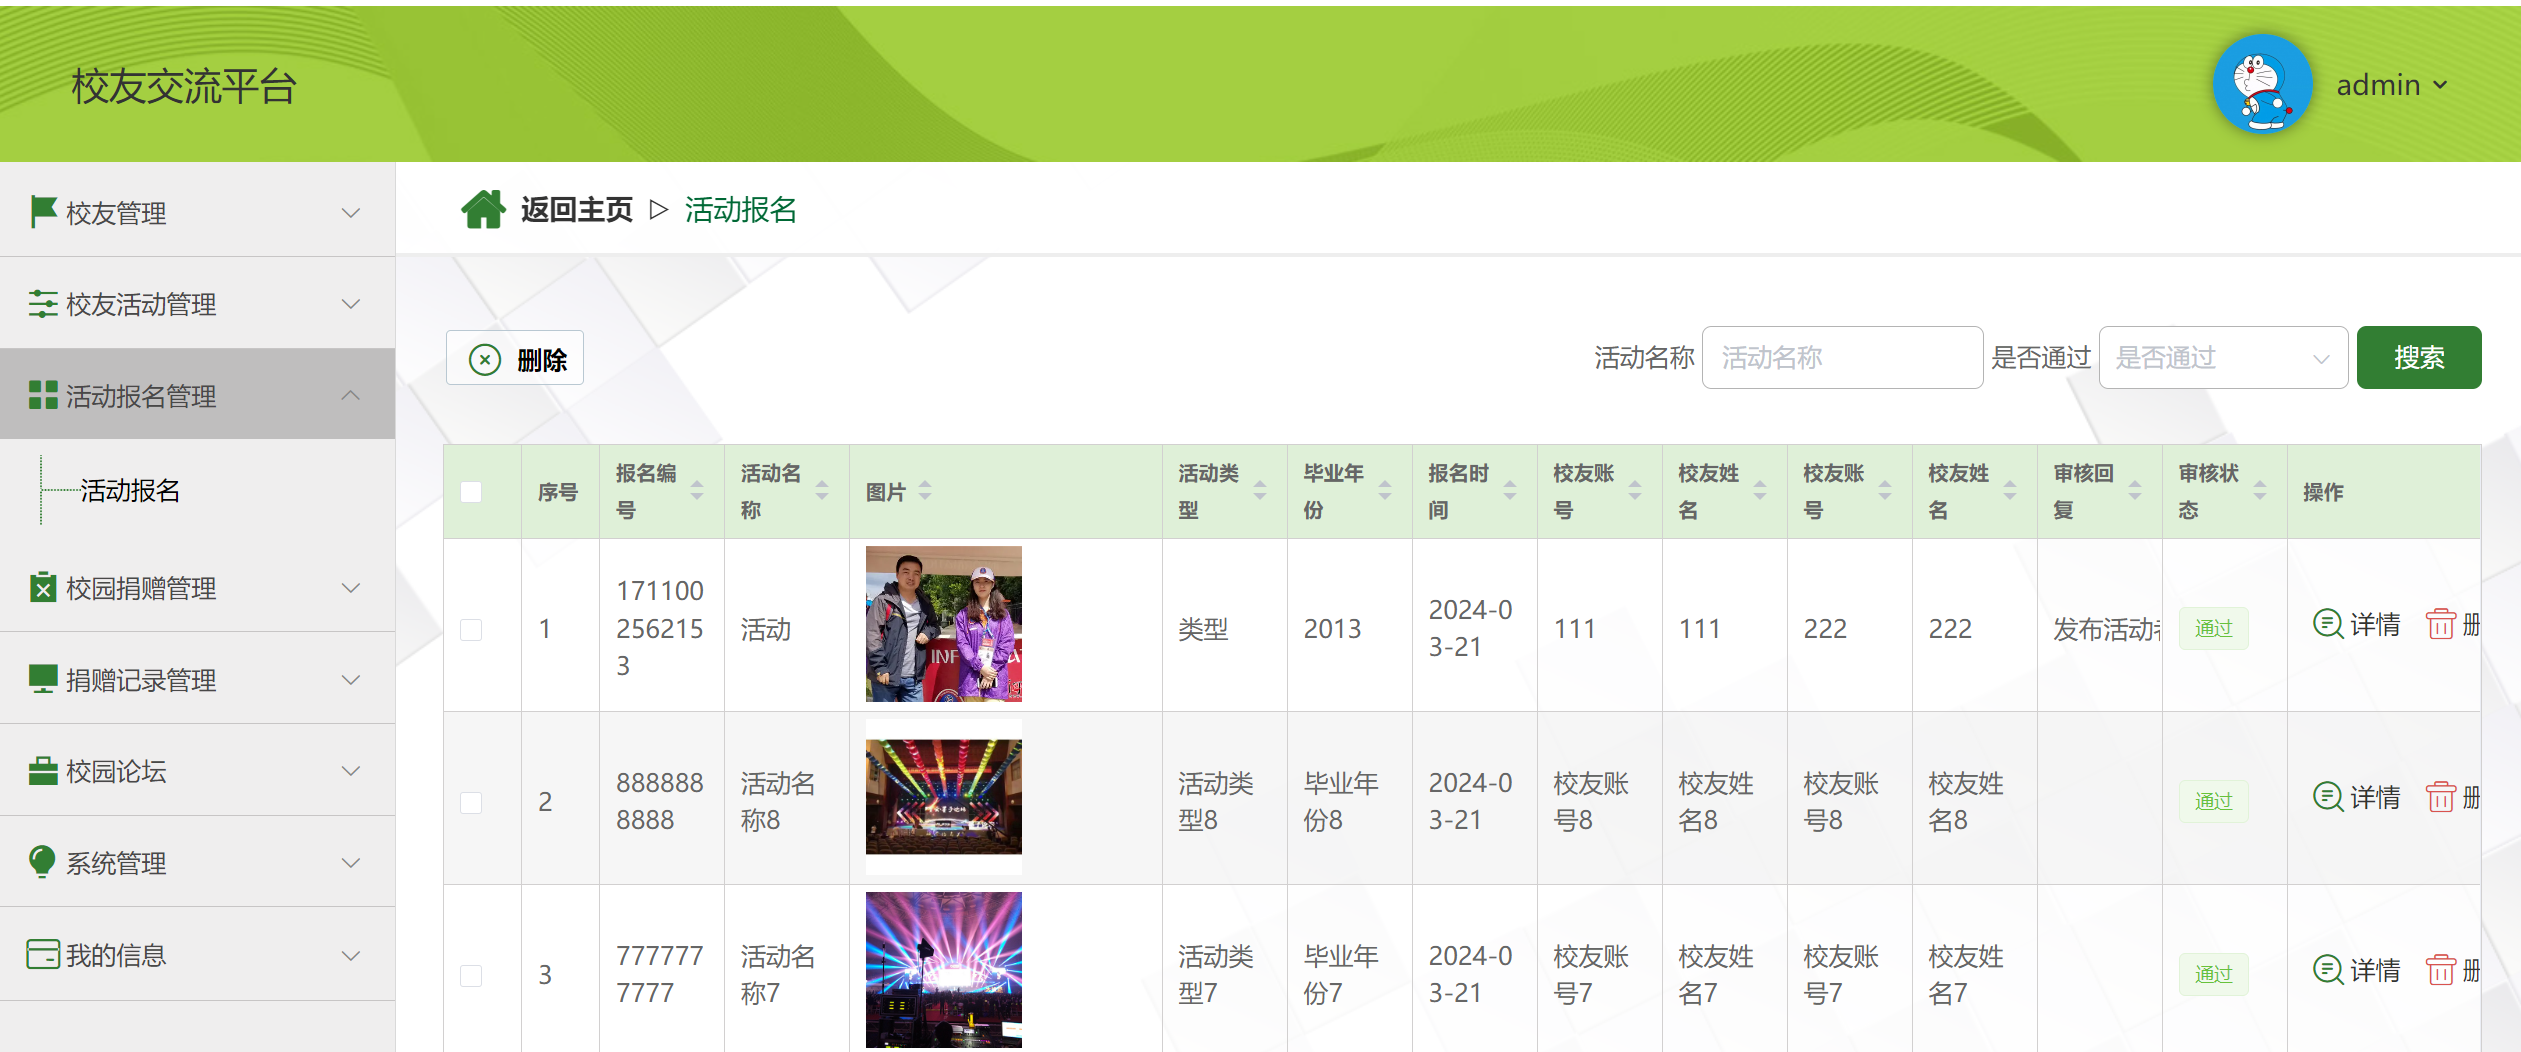Click the lightbulb icon for 系统管理

click(x=43, y=862)
